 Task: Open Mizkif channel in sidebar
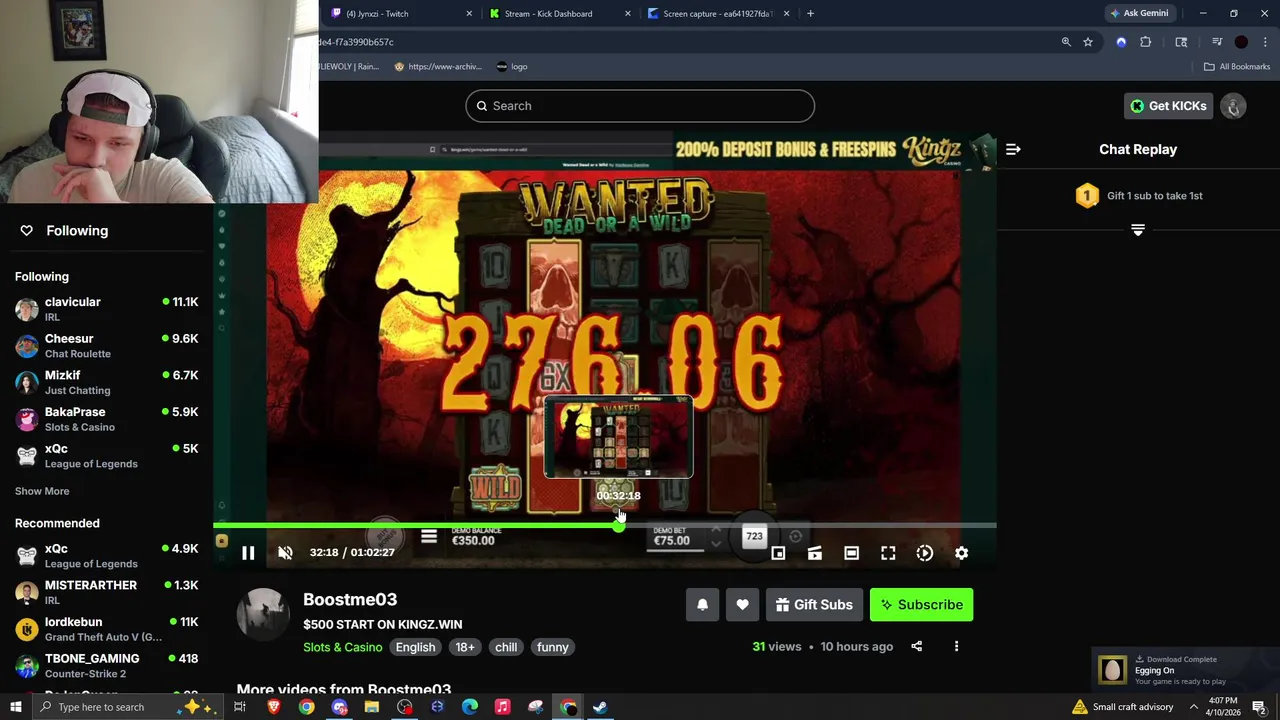(107, 382)
